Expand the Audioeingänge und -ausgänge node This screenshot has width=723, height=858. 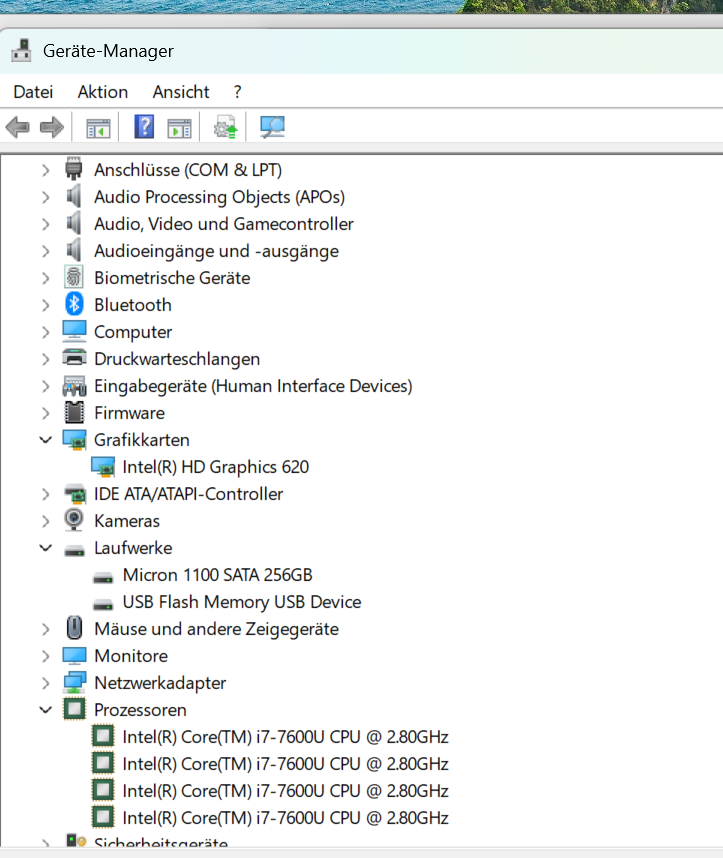(x=45, y=251)
